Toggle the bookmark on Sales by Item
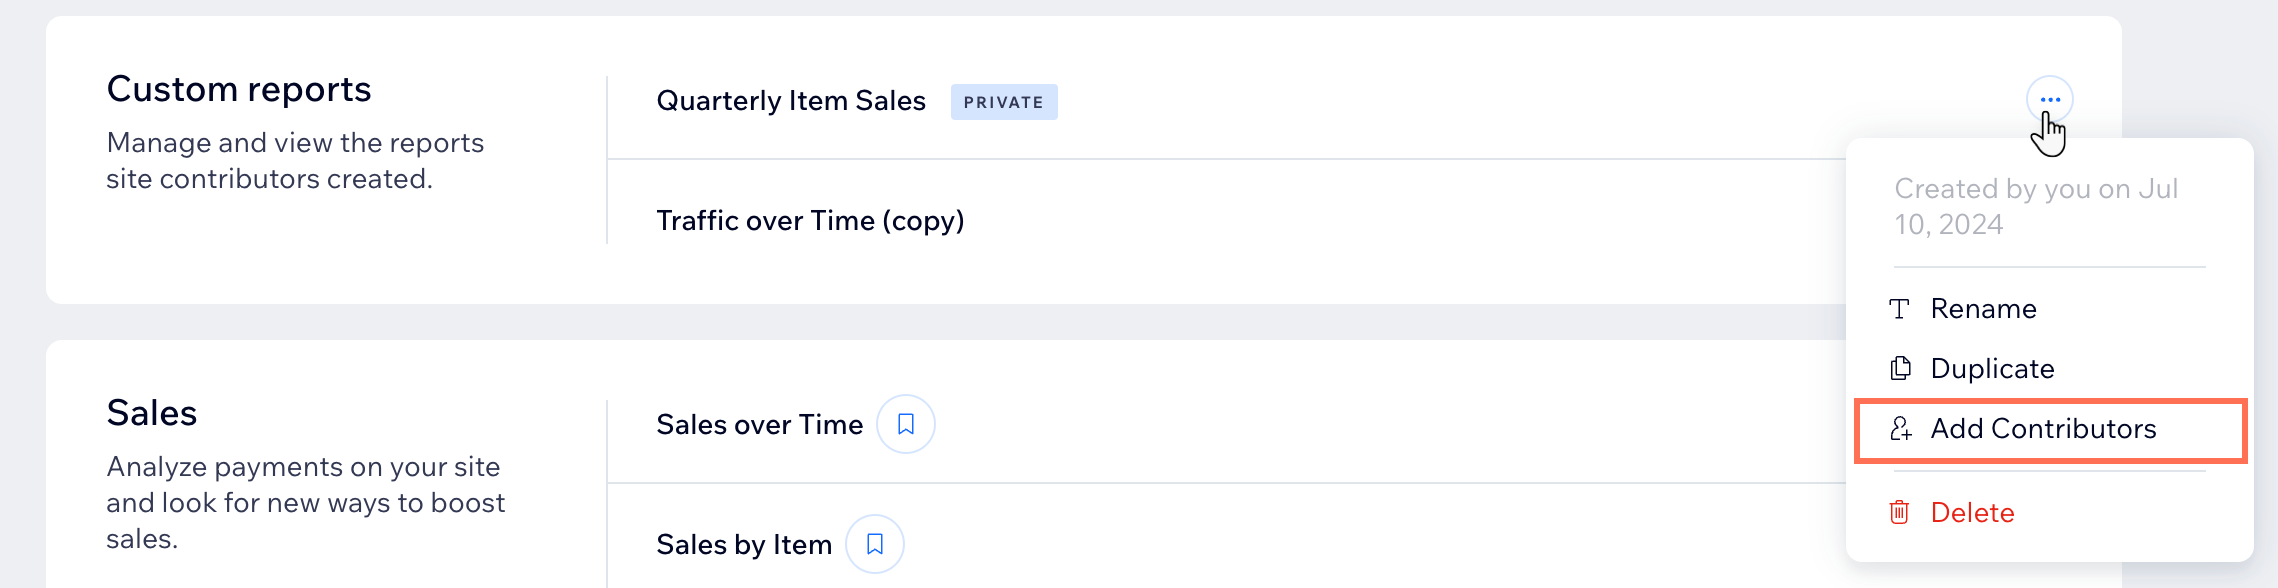This screenshot has width=2278, height=588. 874,544
